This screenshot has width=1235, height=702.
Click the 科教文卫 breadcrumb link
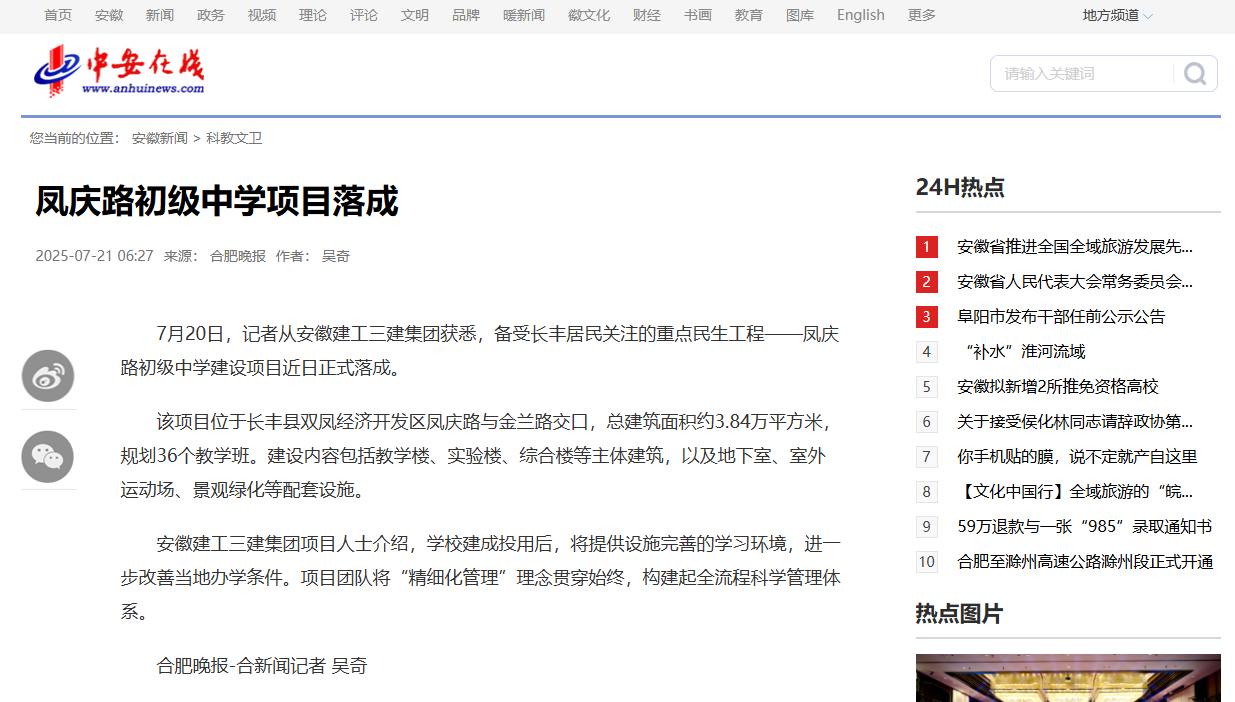(234, 138)
